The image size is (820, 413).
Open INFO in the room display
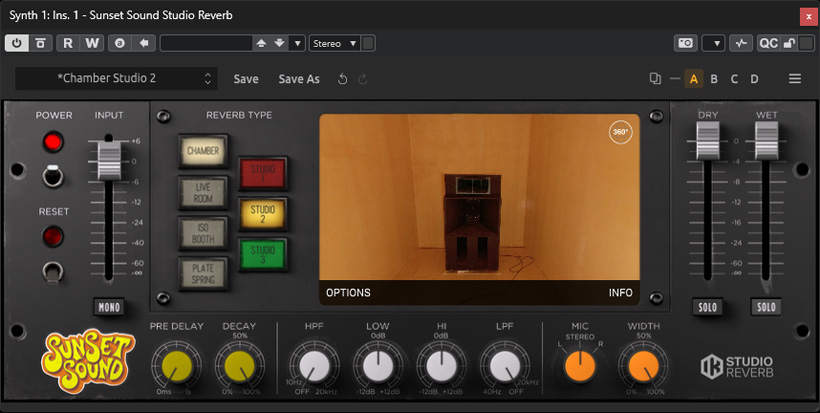[620, 293]
